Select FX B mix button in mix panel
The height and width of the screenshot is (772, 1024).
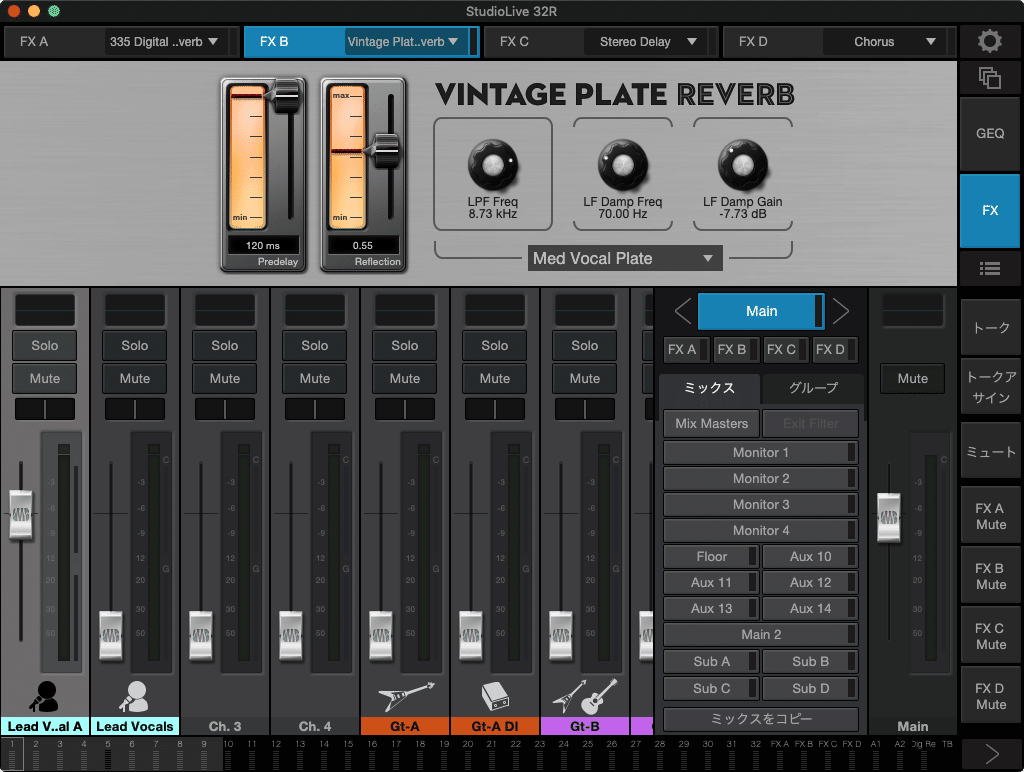[736, 349]
